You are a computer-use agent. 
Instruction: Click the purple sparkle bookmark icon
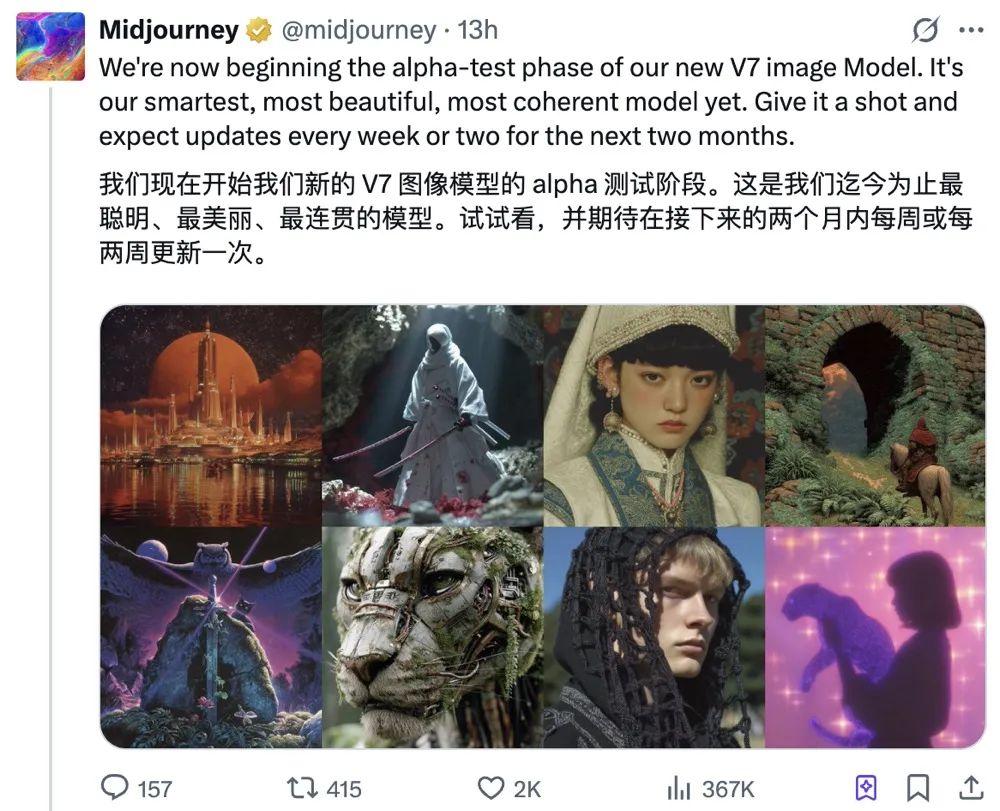pyautogui.click(x=865, y=787)
